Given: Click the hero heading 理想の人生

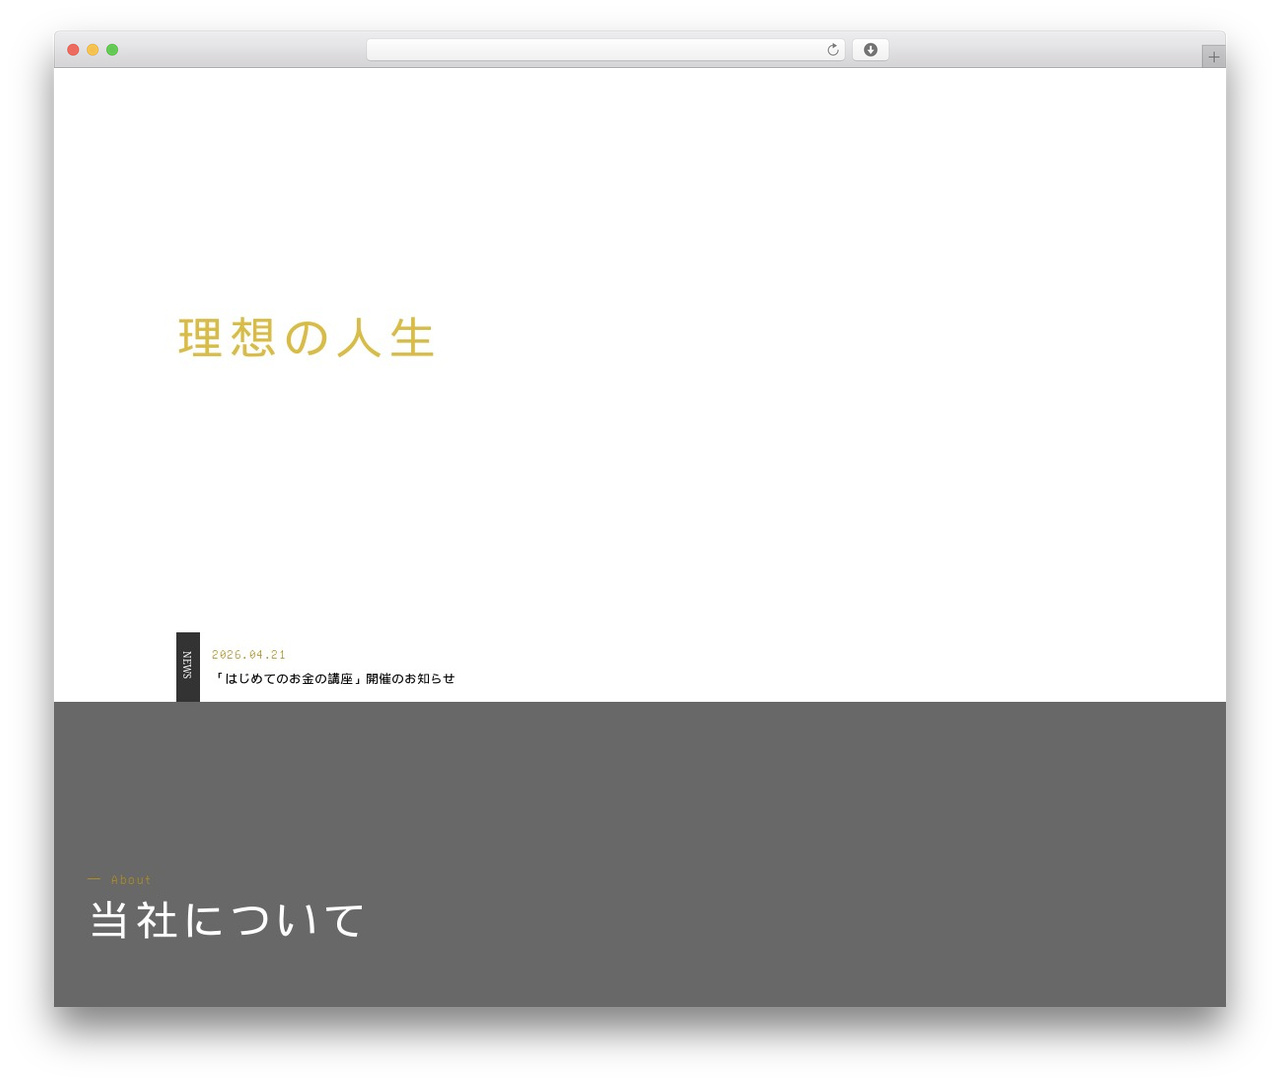Looking at the screenshot, I should point(306,338).
